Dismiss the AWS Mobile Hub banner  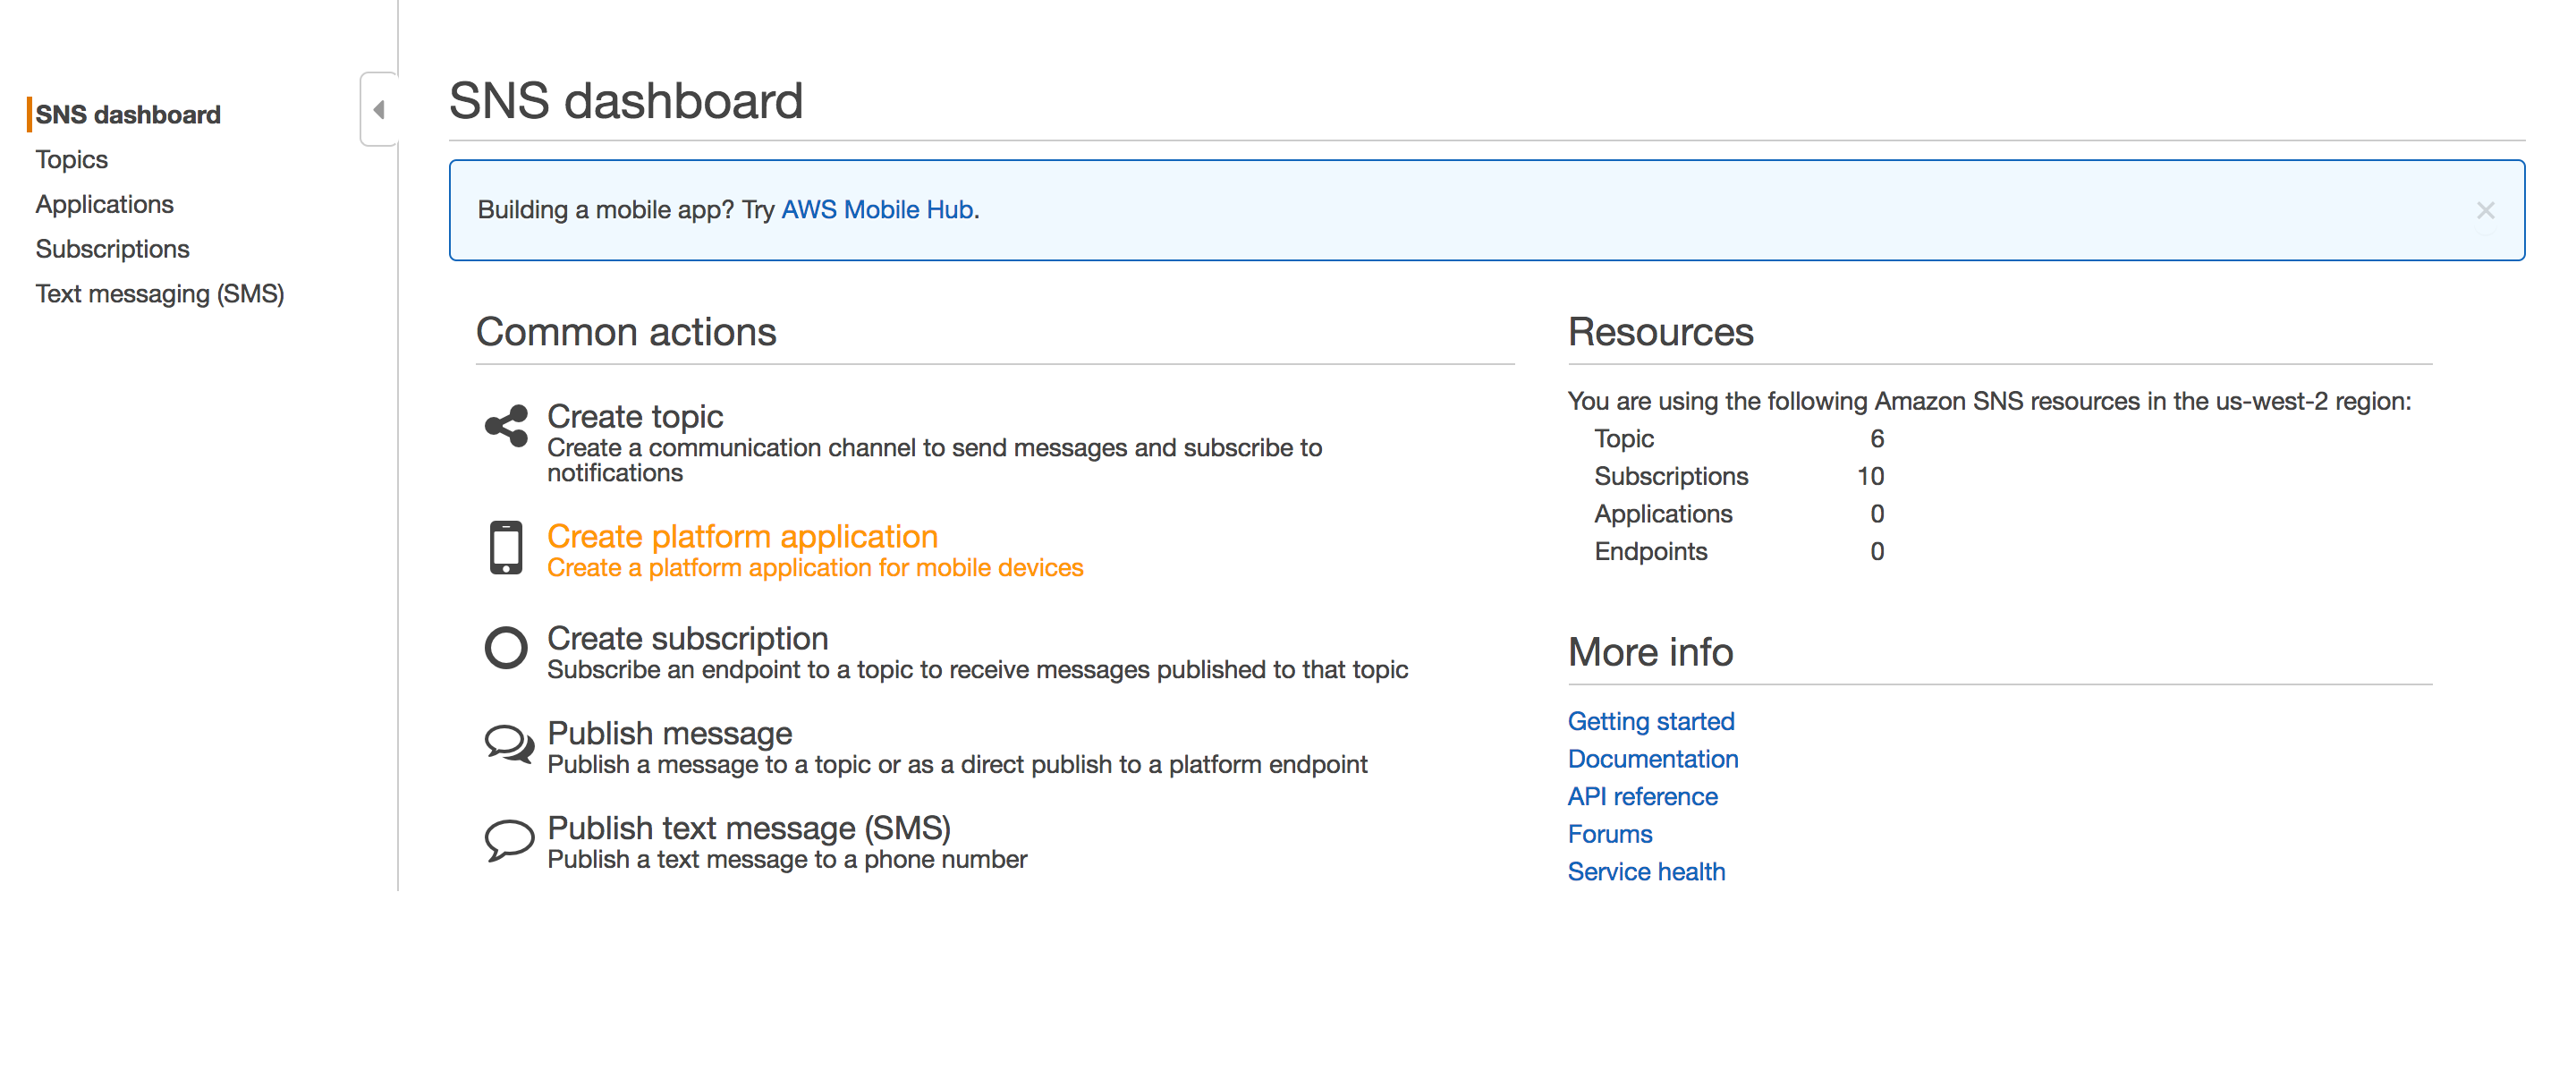tap(2485, 210)
